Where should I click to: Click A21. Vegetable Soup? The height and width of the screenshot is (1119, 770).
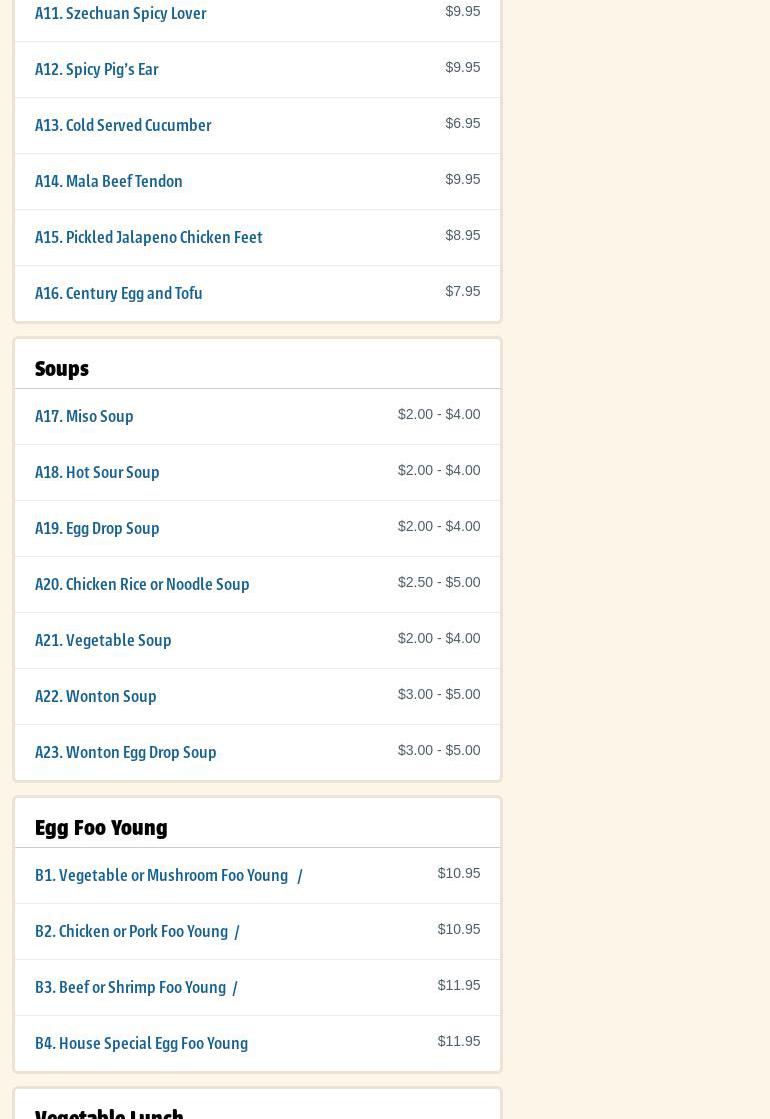[103, 641]
